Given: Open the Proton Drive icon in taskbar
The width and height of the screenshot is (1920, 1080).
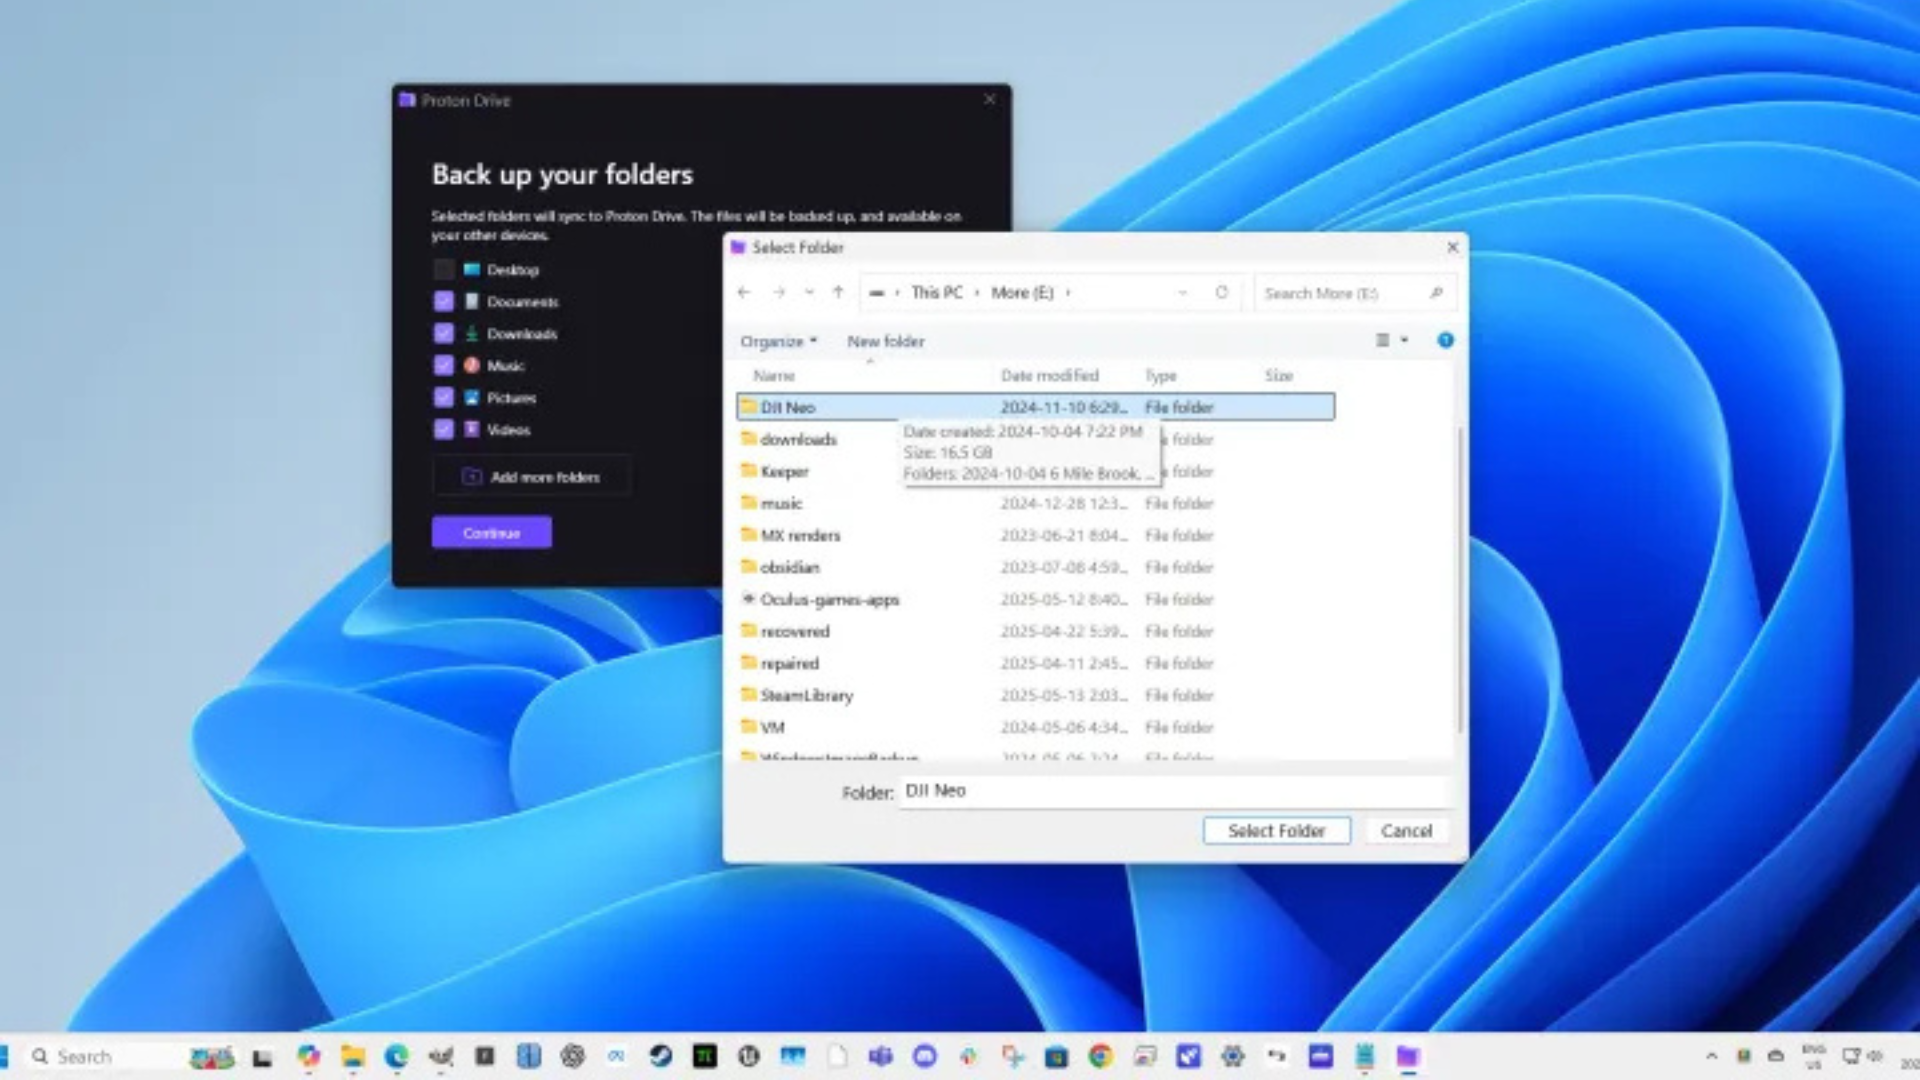Looking at the screenshot, I should point(1408,1056).
